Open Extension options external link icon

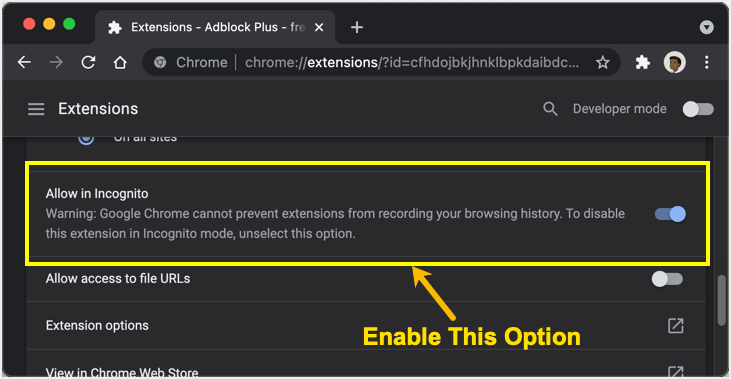click(x=675, y=325)
